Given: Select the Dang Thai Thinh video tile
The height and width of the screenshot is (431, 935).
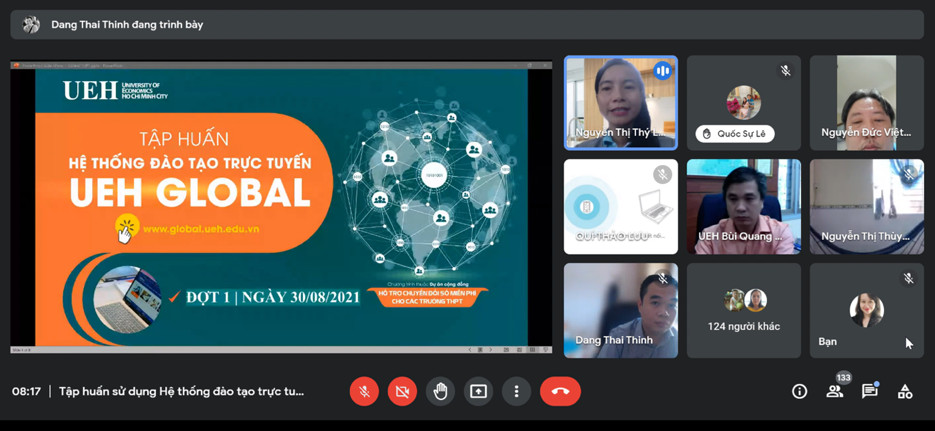Looking at the screenshot, I should pos(620,310).
